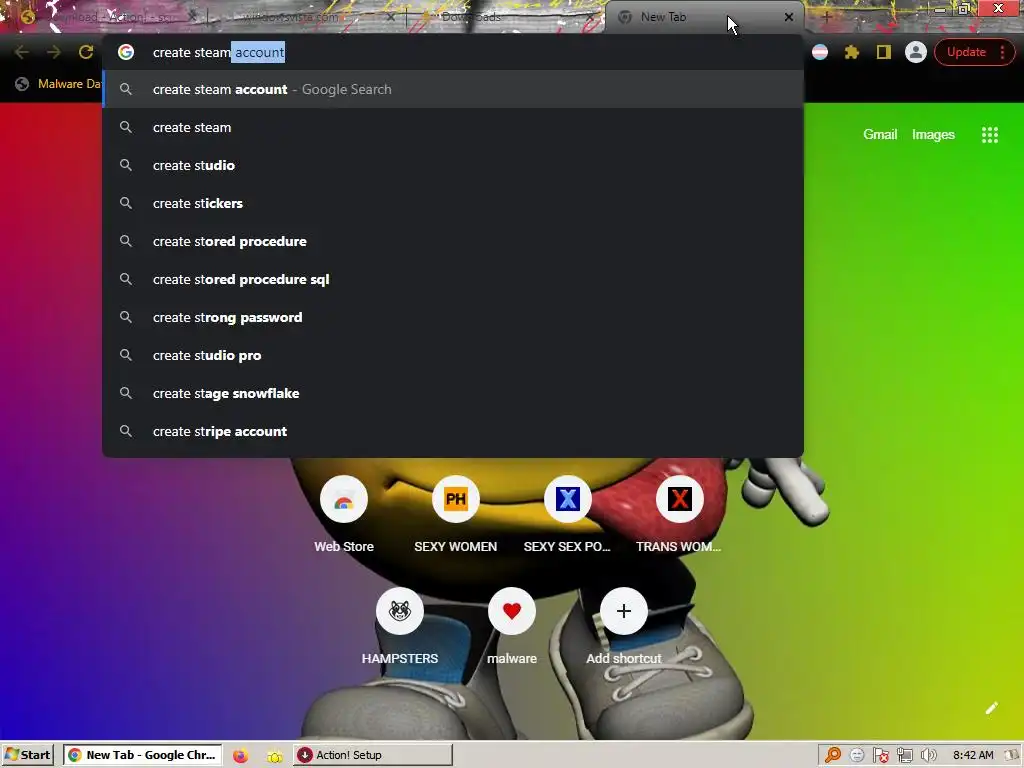This screenshot has width=1024, height=768.
Task: Go forward with the forward arrow
Action: 54,52
